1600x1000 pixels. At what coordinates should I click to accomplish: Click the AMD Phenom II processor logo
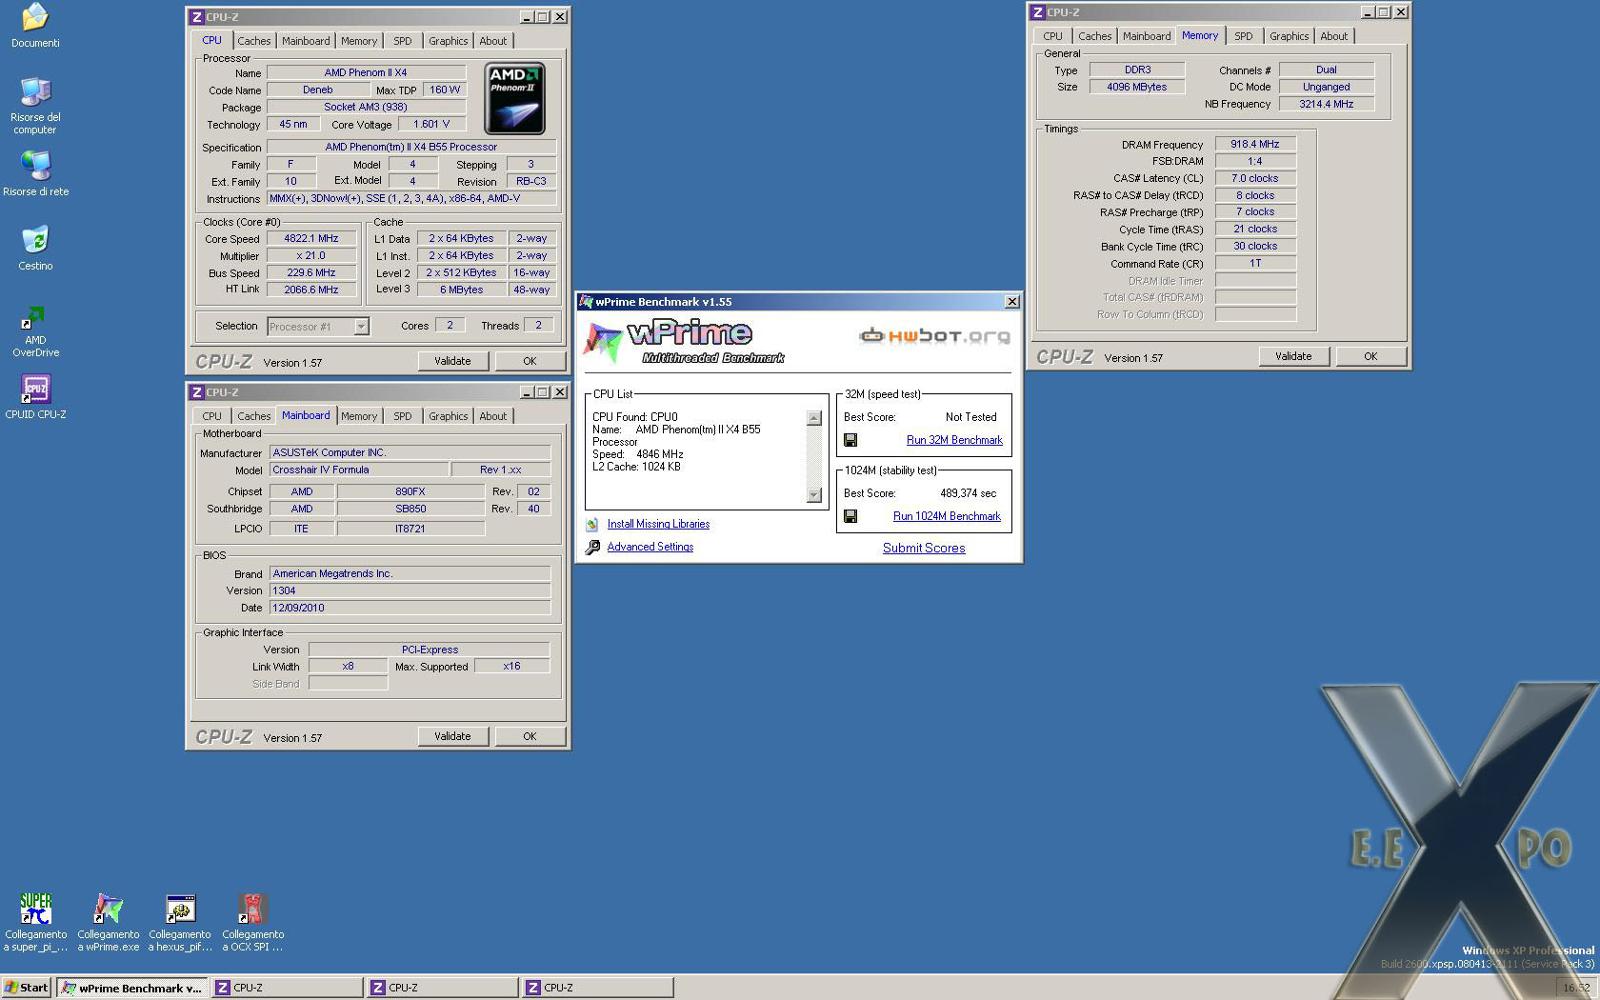coord(515,99)
